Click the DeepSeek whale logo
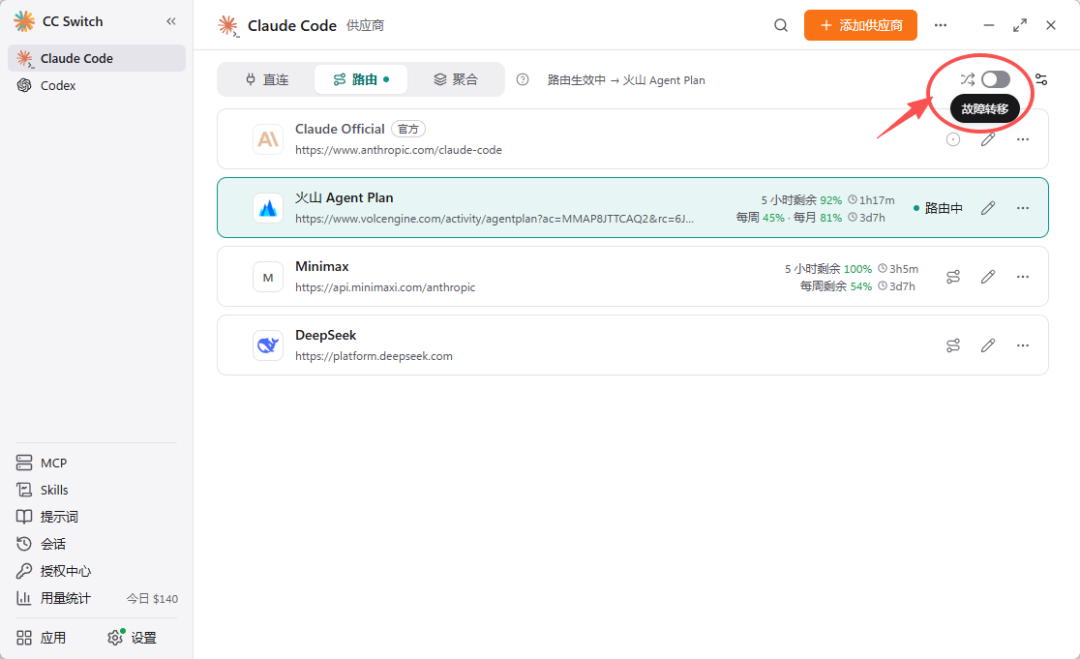The image size is (1080, 659). pyautogui.click(x=268, y=346)
